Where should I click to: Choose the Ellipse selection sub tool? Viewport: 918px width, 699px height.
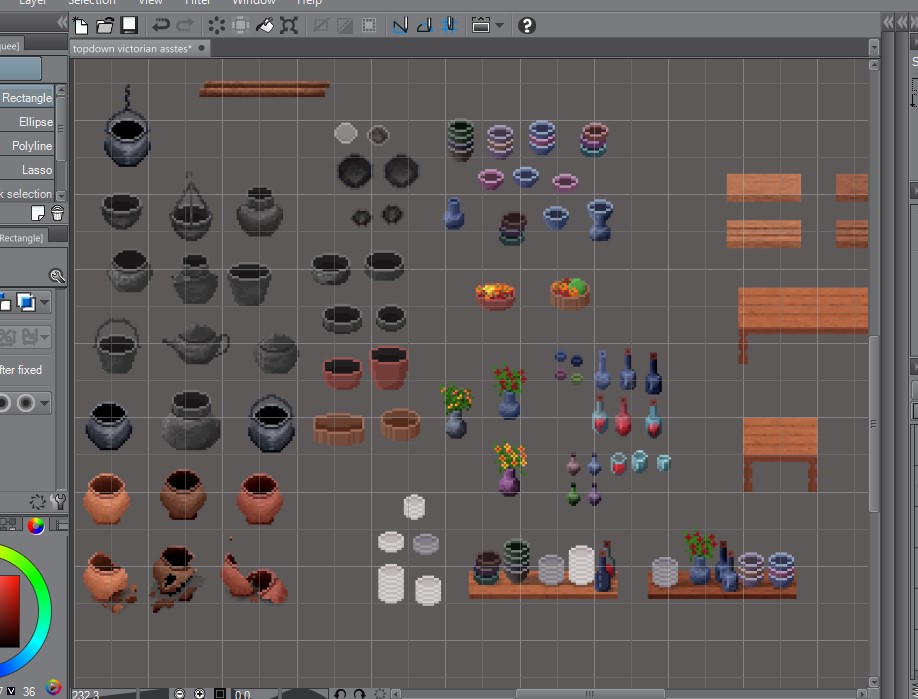tap(35, 122)
